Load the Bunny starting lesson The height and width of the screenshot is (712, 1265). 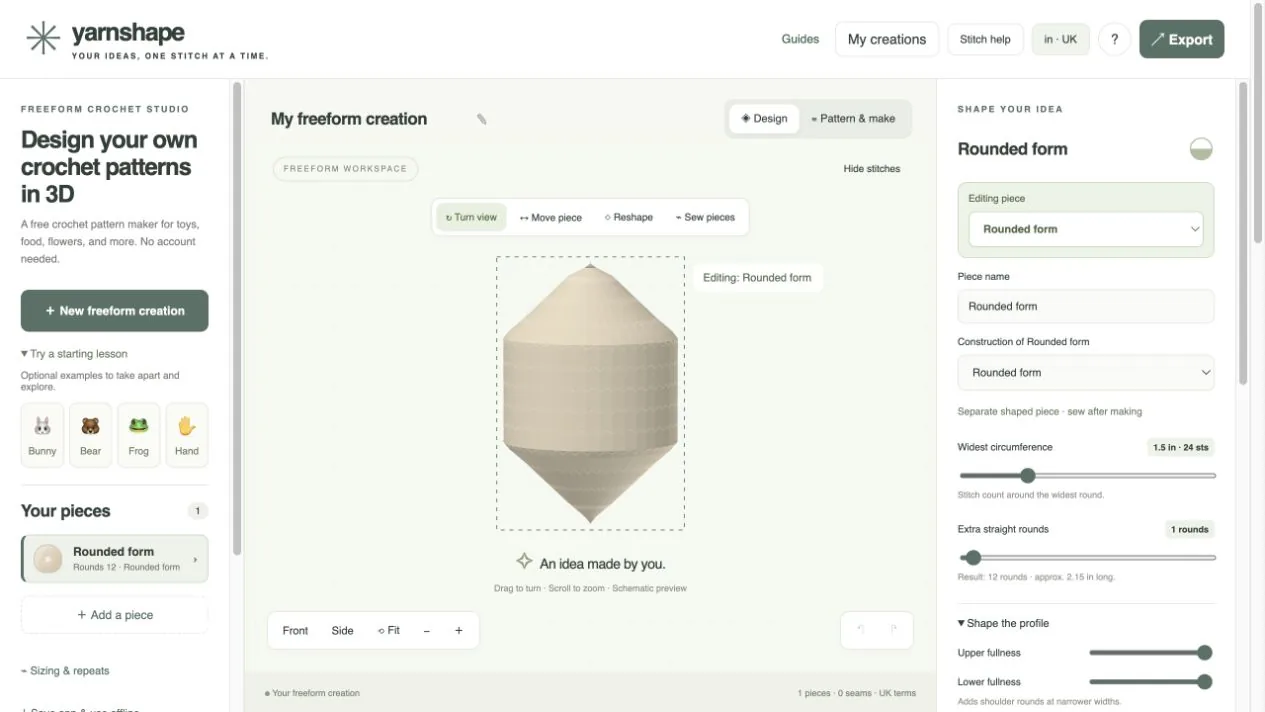43,435
